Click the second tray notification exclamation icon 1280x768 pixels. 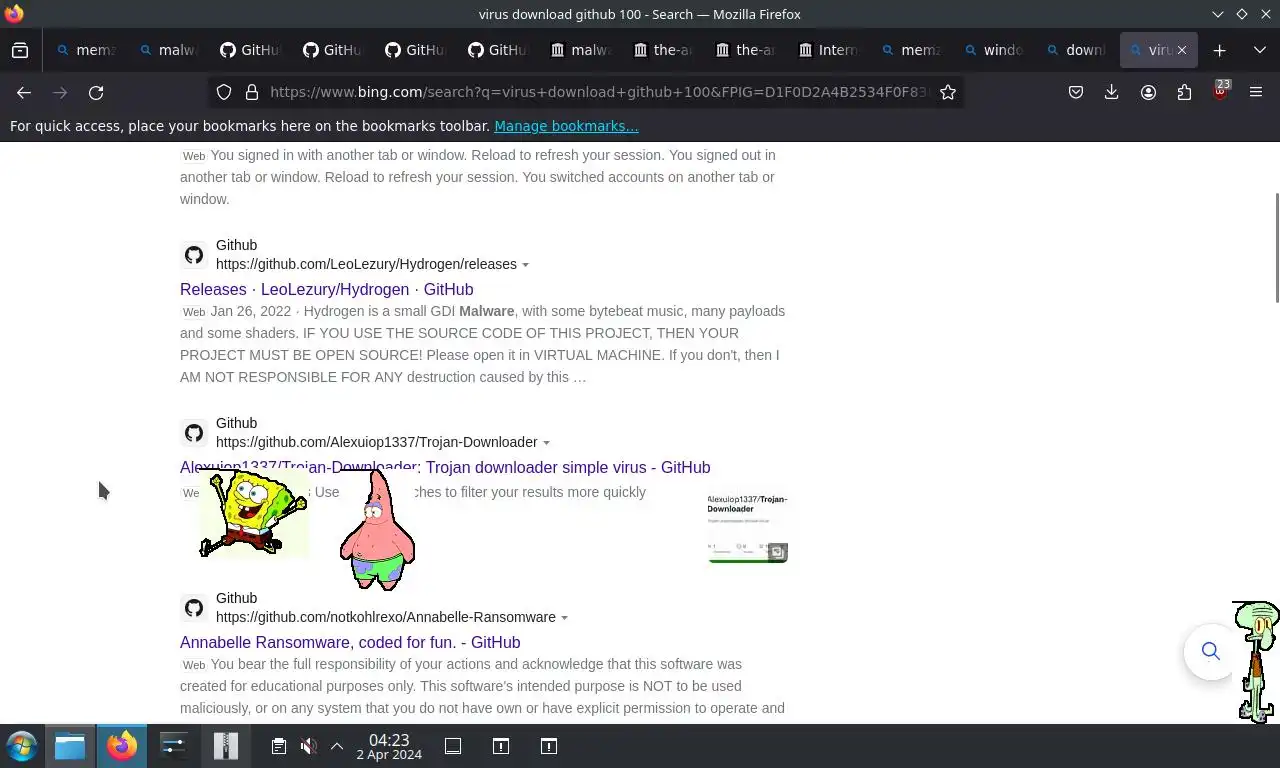[549, 746]
